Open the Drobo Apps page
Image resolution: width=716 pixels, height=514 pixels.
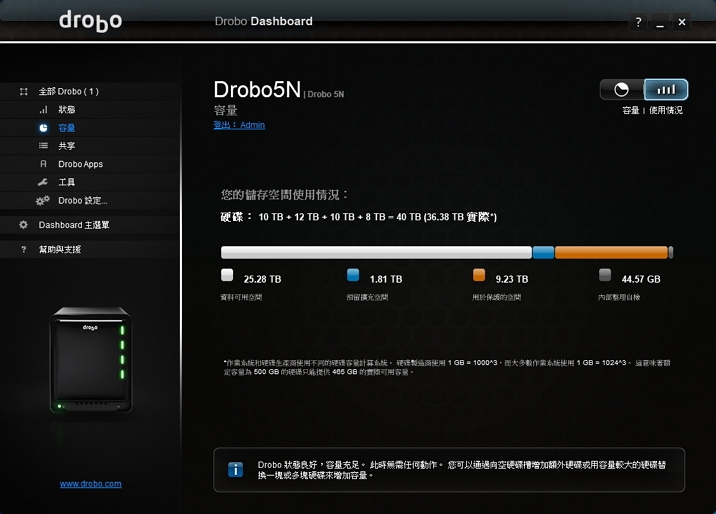tap(80, 164)
